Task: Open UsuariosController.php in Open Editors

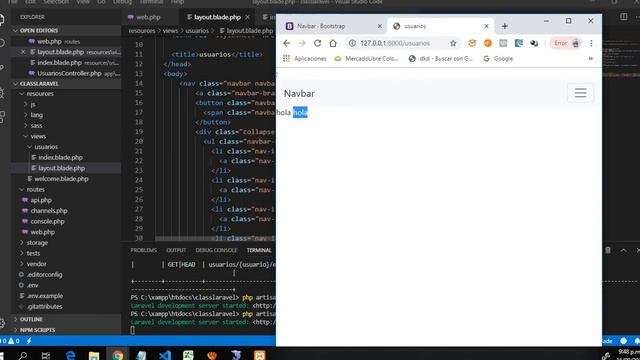Action: click(69, 73)
